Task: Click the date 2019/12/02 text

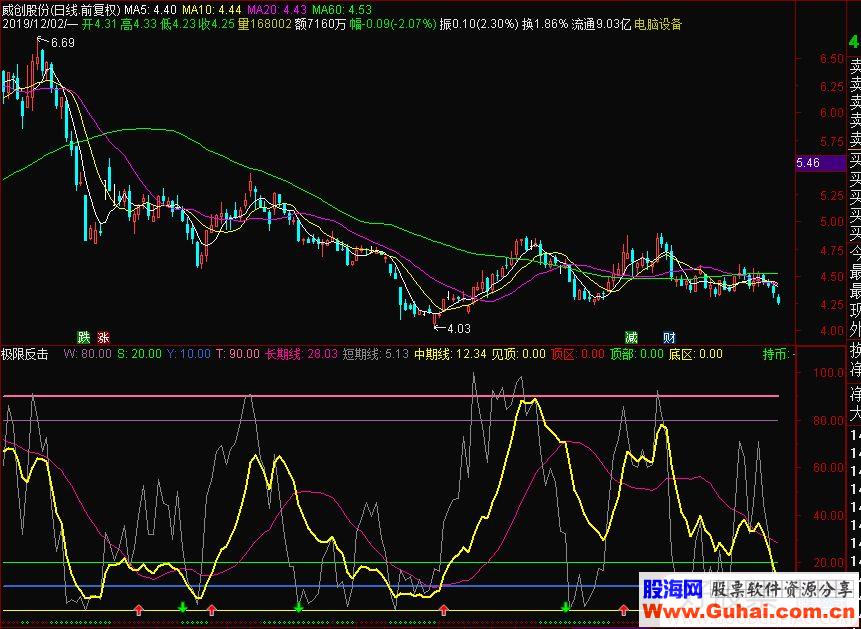Action: (x=33, y=24)
